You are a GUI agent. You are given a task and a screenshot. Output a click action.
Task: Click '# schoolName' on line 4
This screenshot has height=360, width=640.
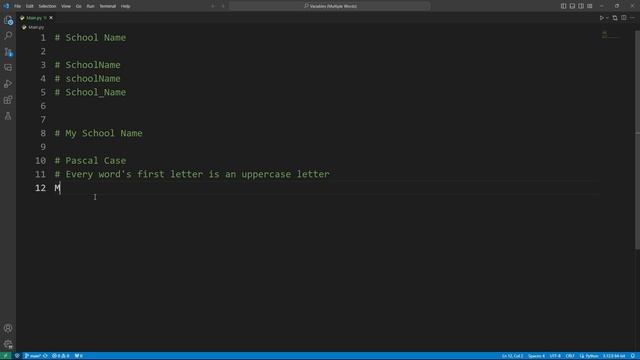pyautogui.click(x=87, y=79)
